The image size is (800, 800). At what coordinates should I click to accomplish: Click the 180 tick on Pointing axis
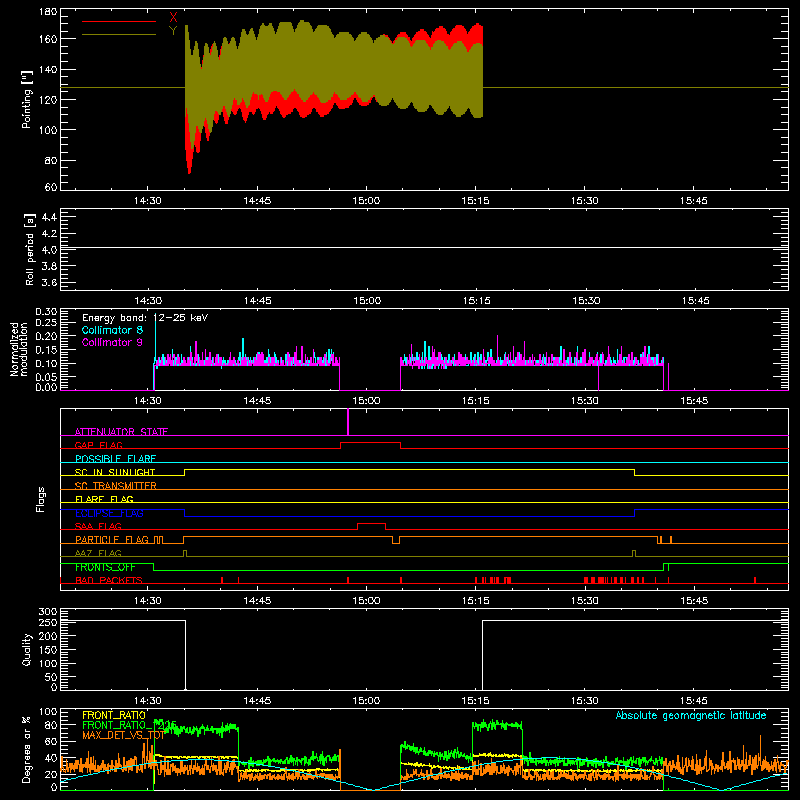point(48,12)
